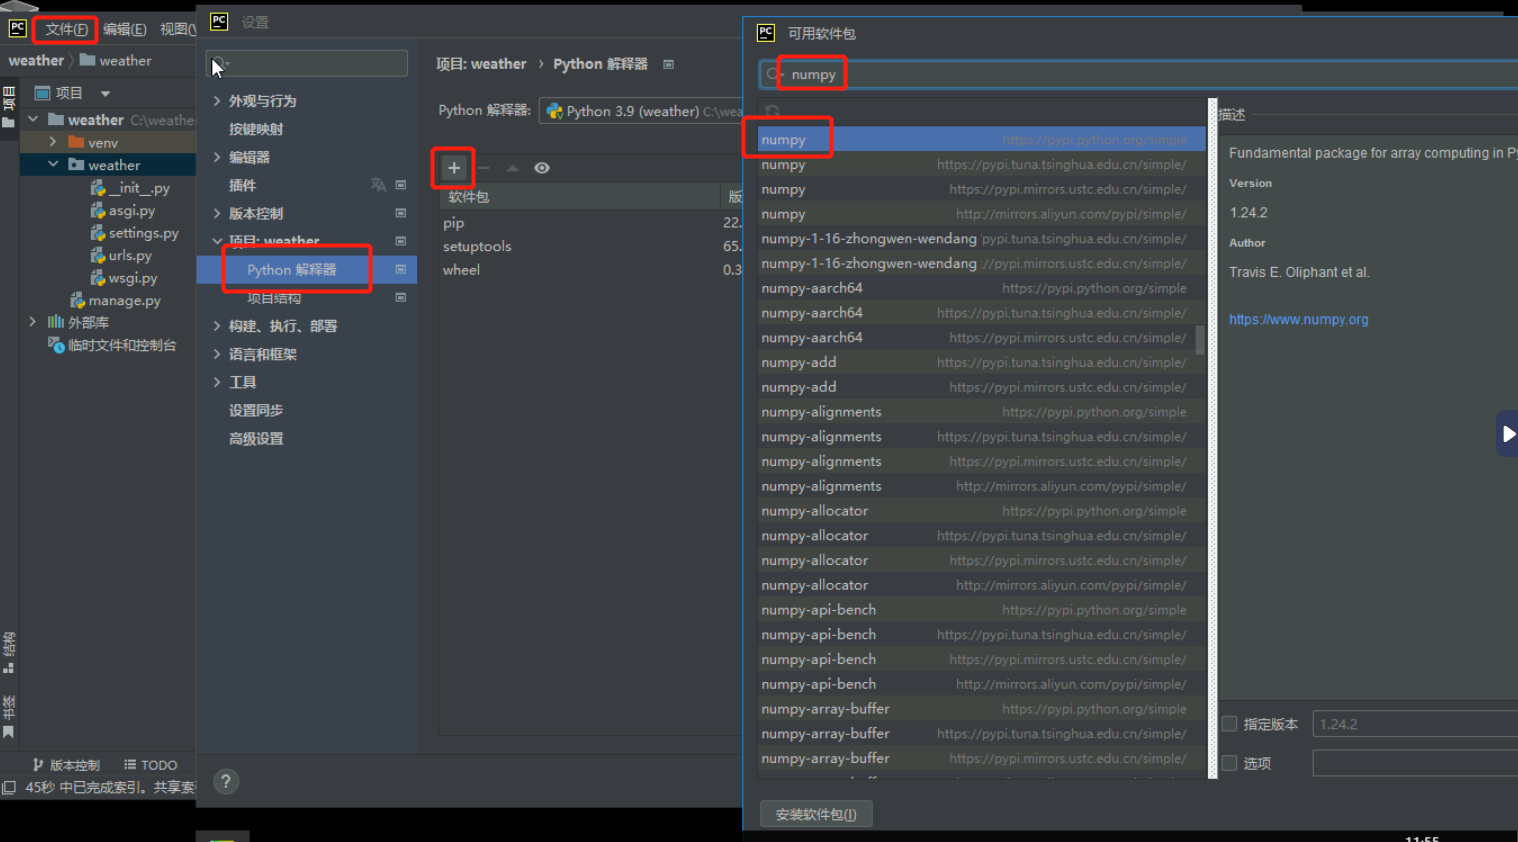Expand Languages & Frameworks settings
Image resolution: width=1518 pixels, height=842 pixels.
(x=217, y=354)
